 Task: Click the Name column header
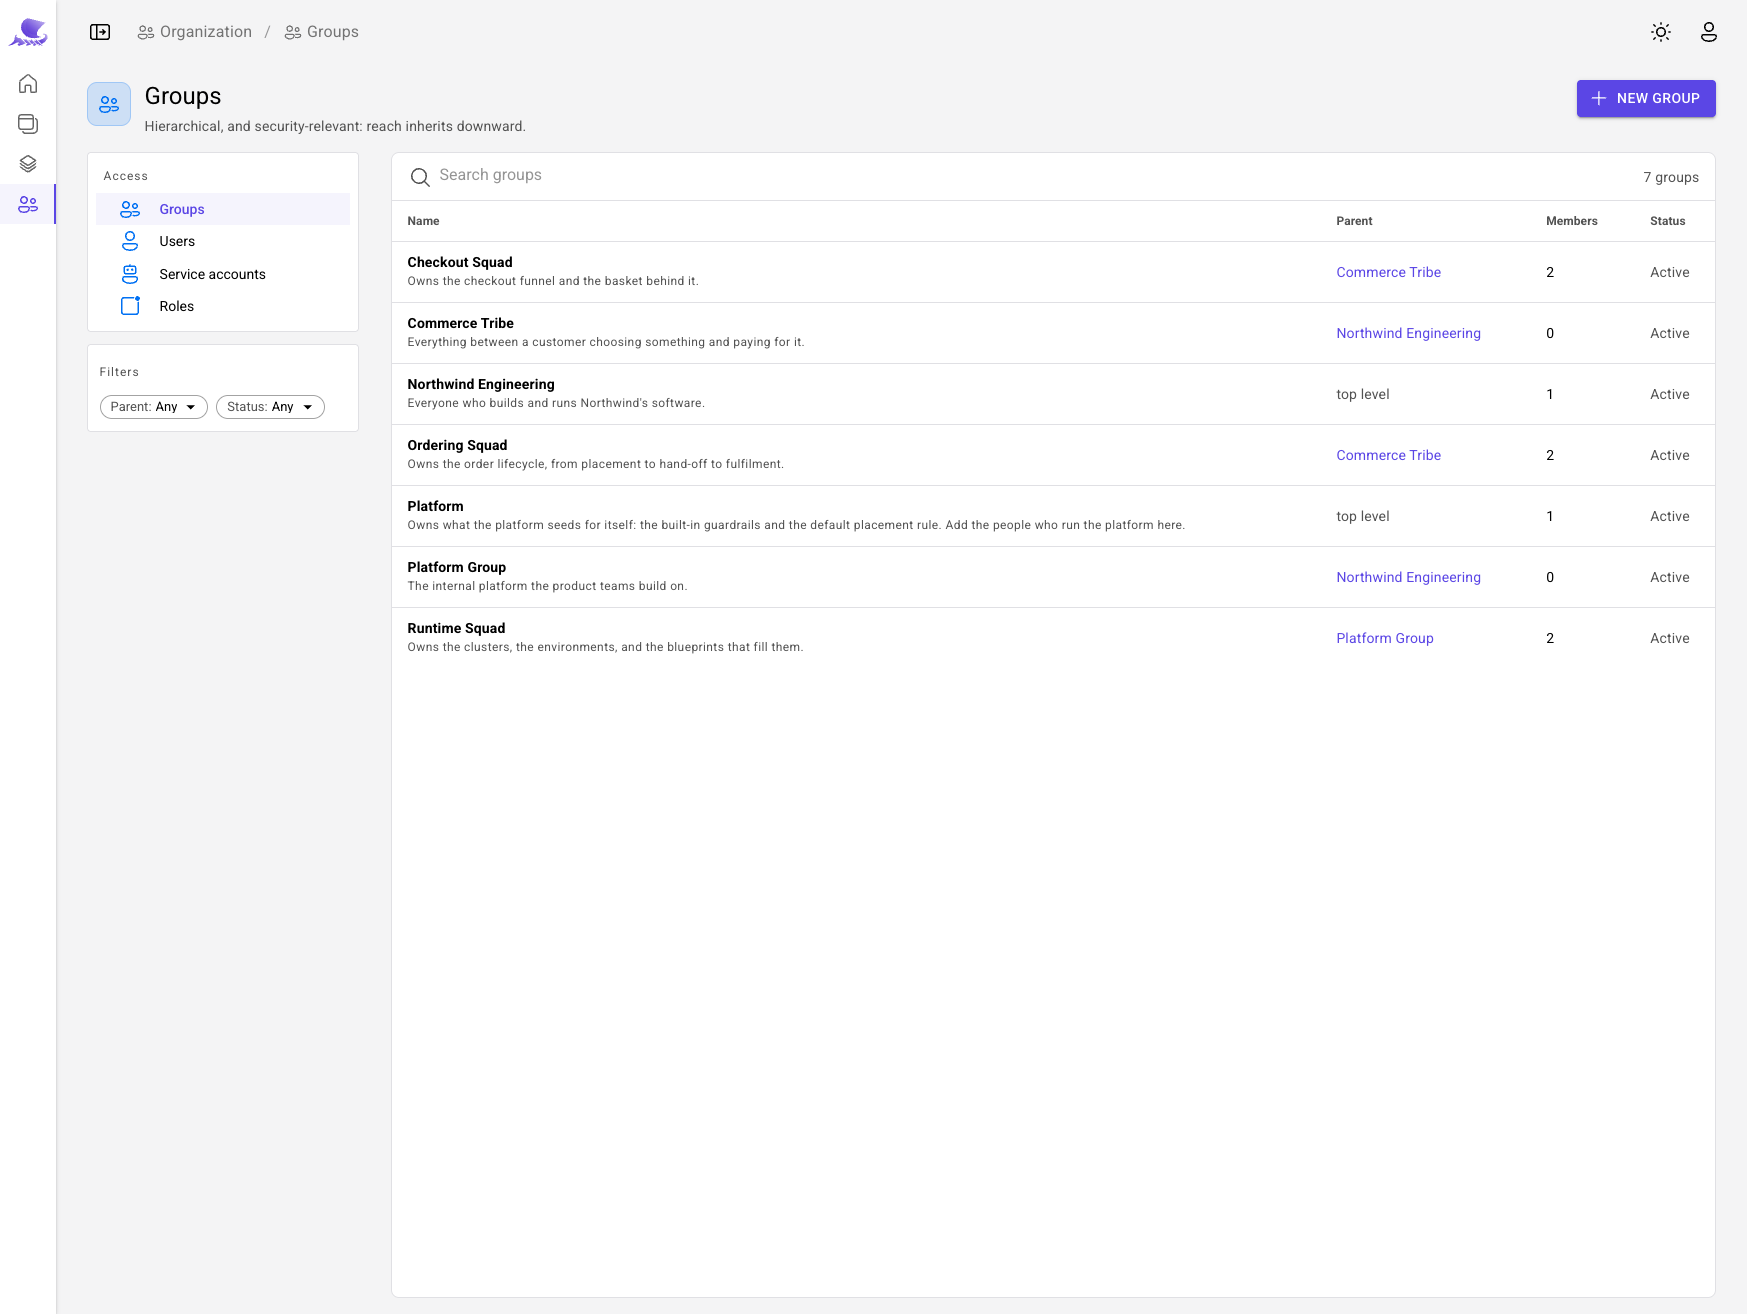point(423,221)
